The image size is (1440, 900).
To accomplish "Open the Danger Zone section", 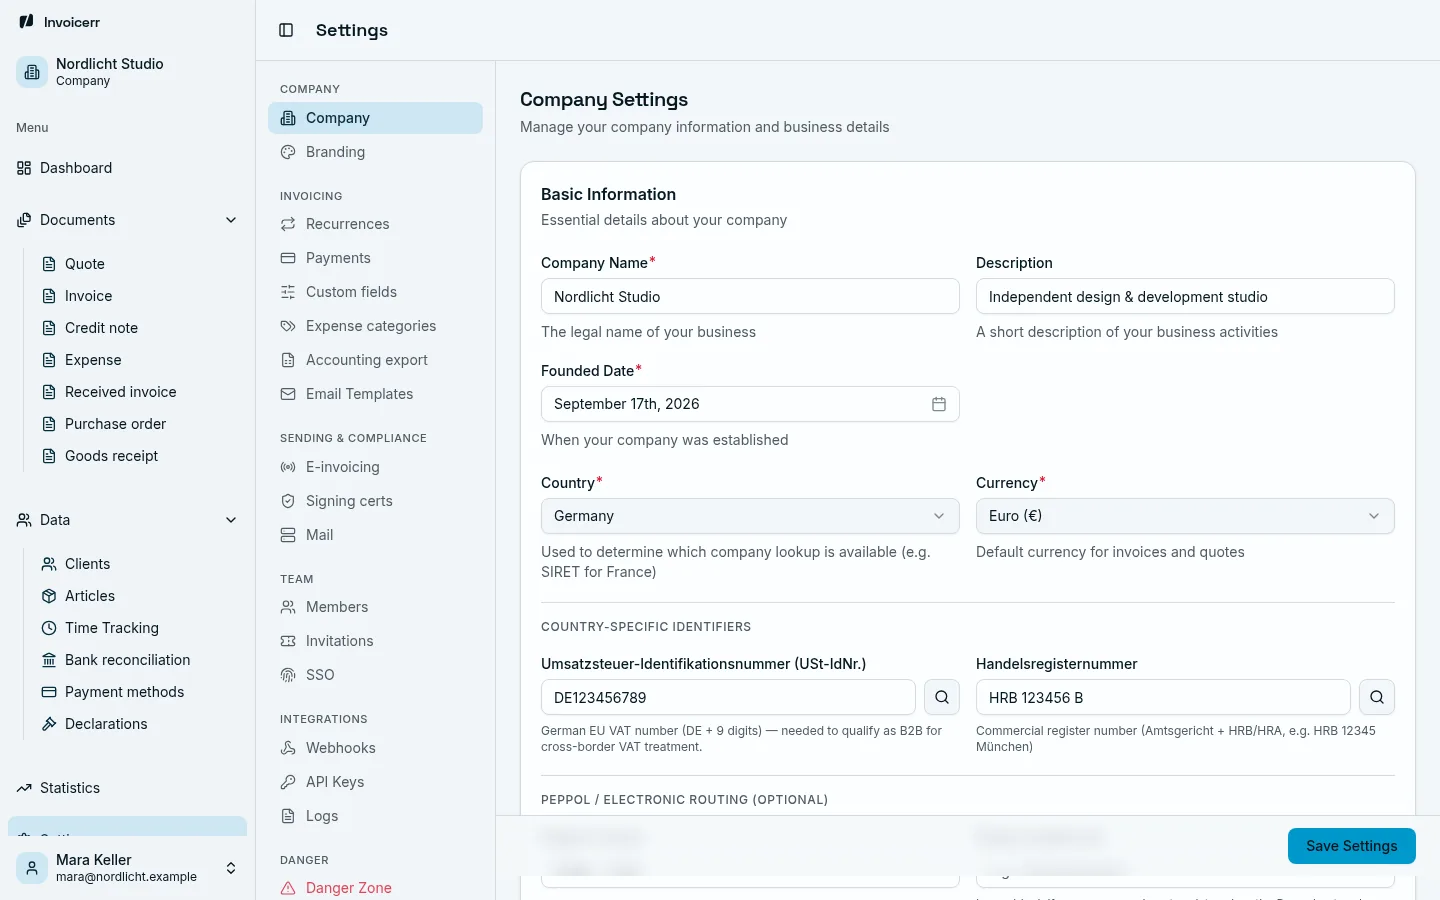I will (x=375, y=888).
